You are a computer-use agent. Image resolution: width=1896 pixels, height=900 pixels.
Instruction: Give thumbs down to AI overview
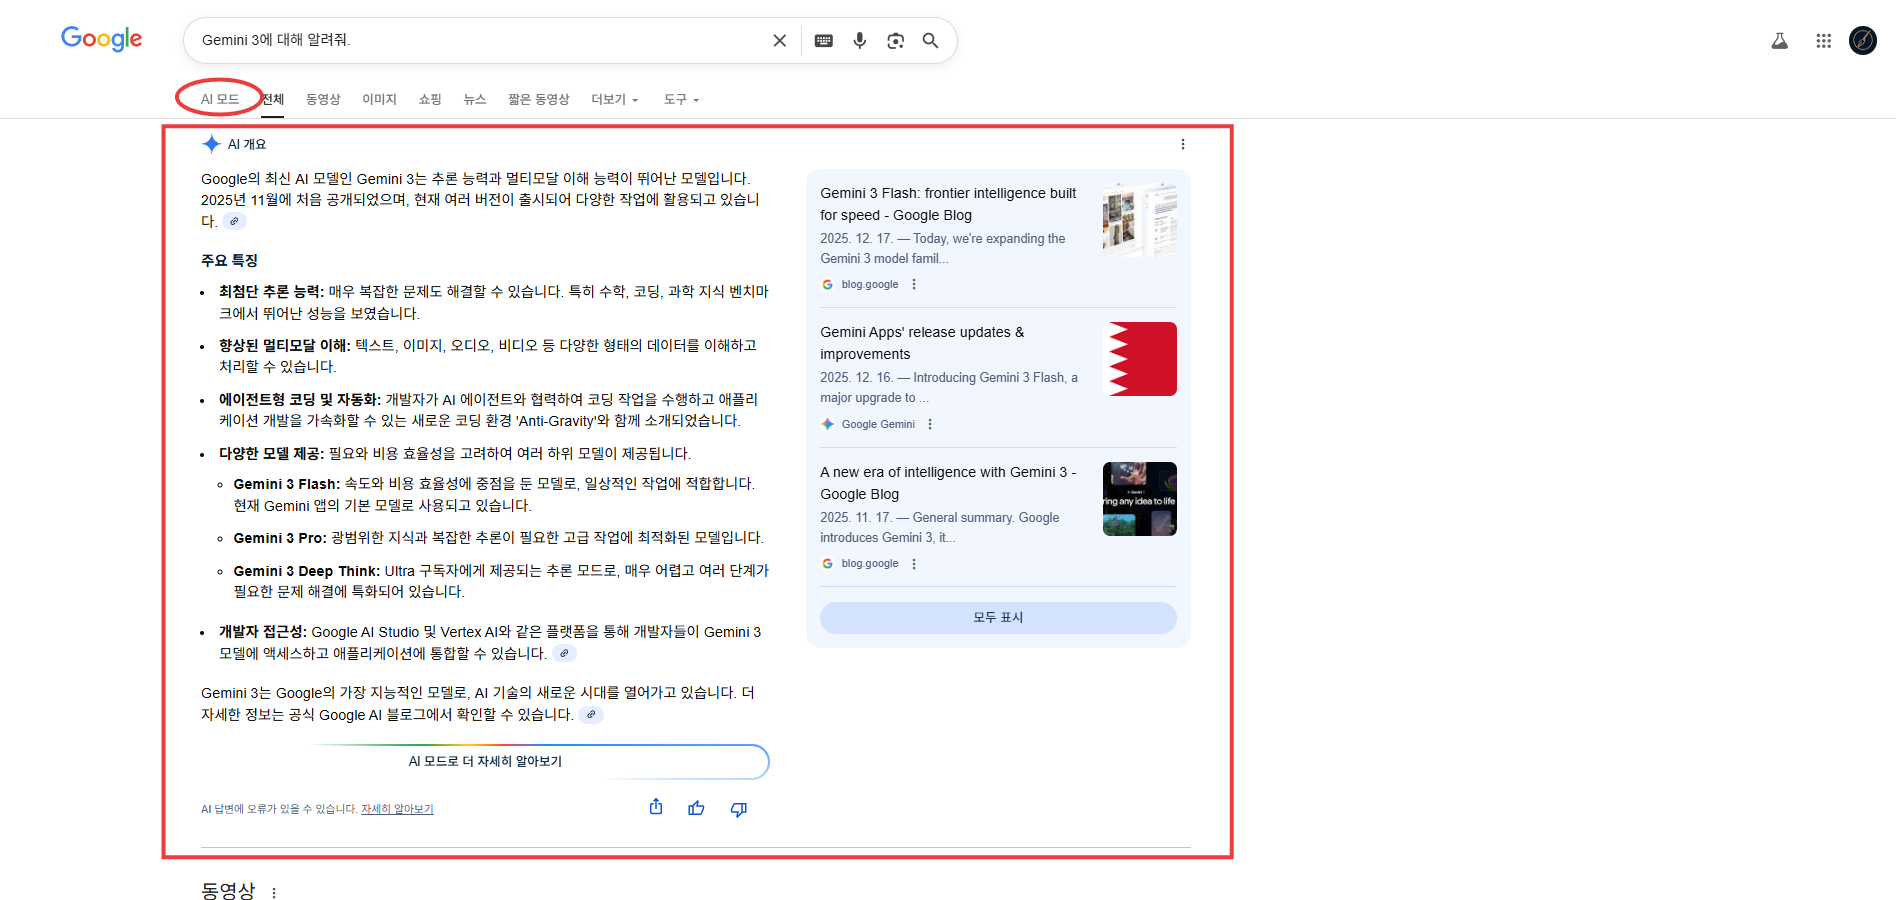pos(739,809)
